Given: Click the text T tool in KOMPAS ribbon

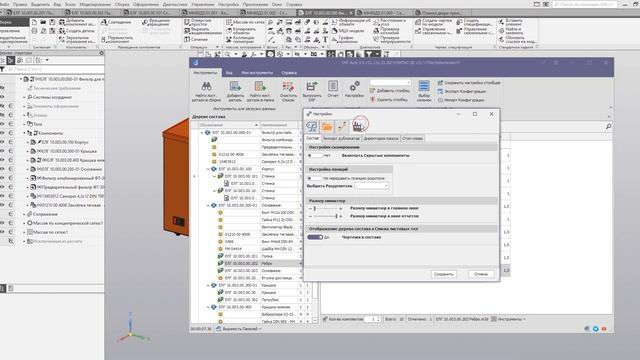Looking at the screenshot, I should tap(325, 40).
